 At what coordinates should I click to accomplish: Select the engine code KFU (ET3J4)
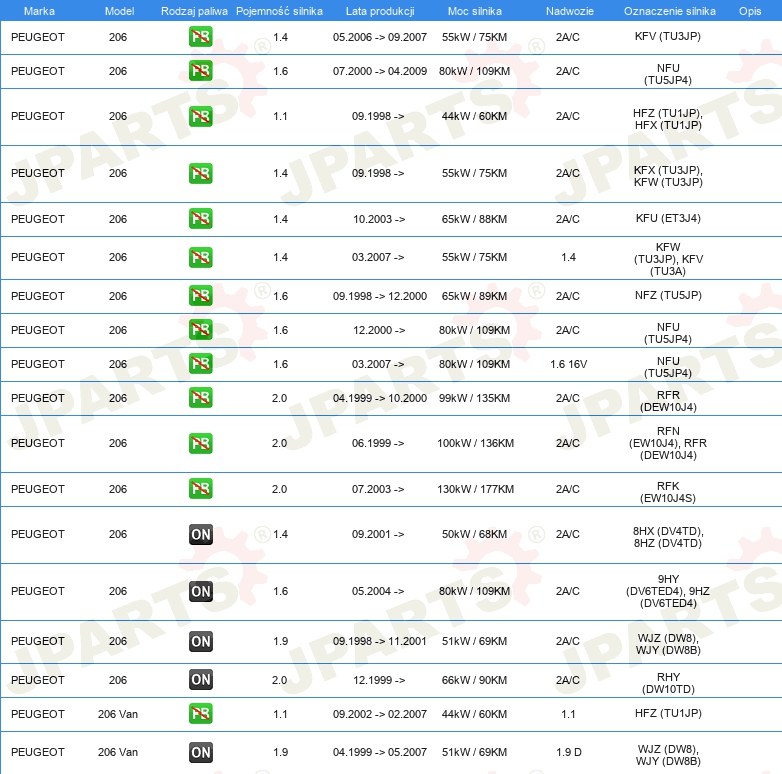pos(668,218)
